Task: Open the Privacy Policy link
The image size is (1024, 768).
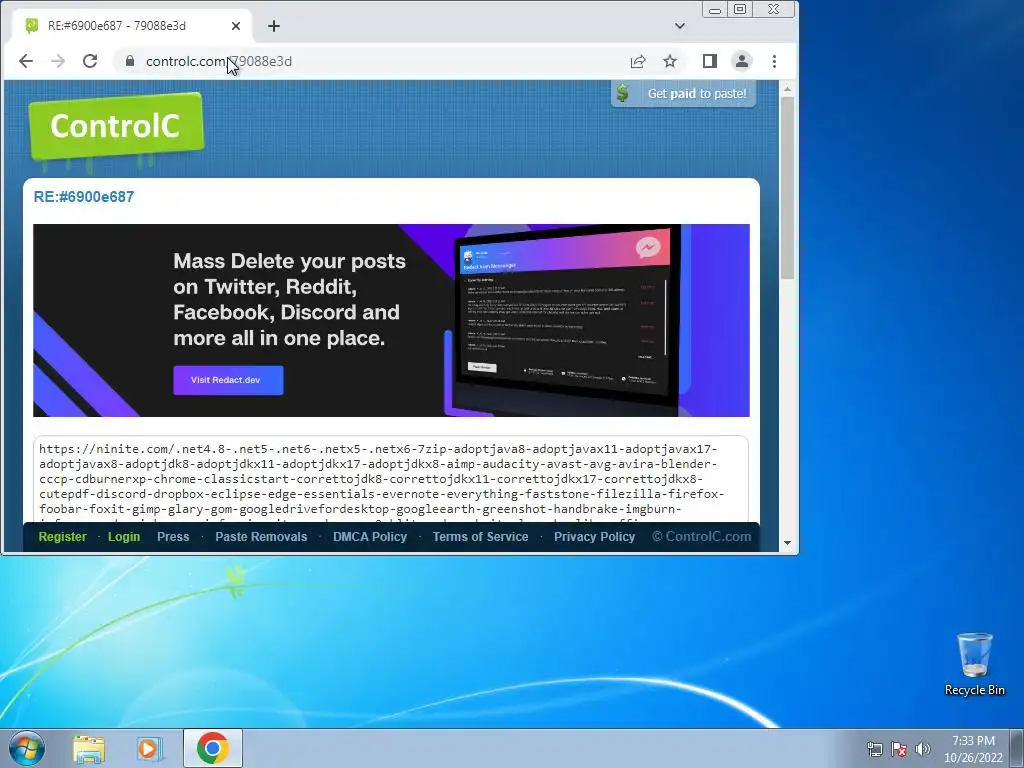Action: tap(594, 537)
